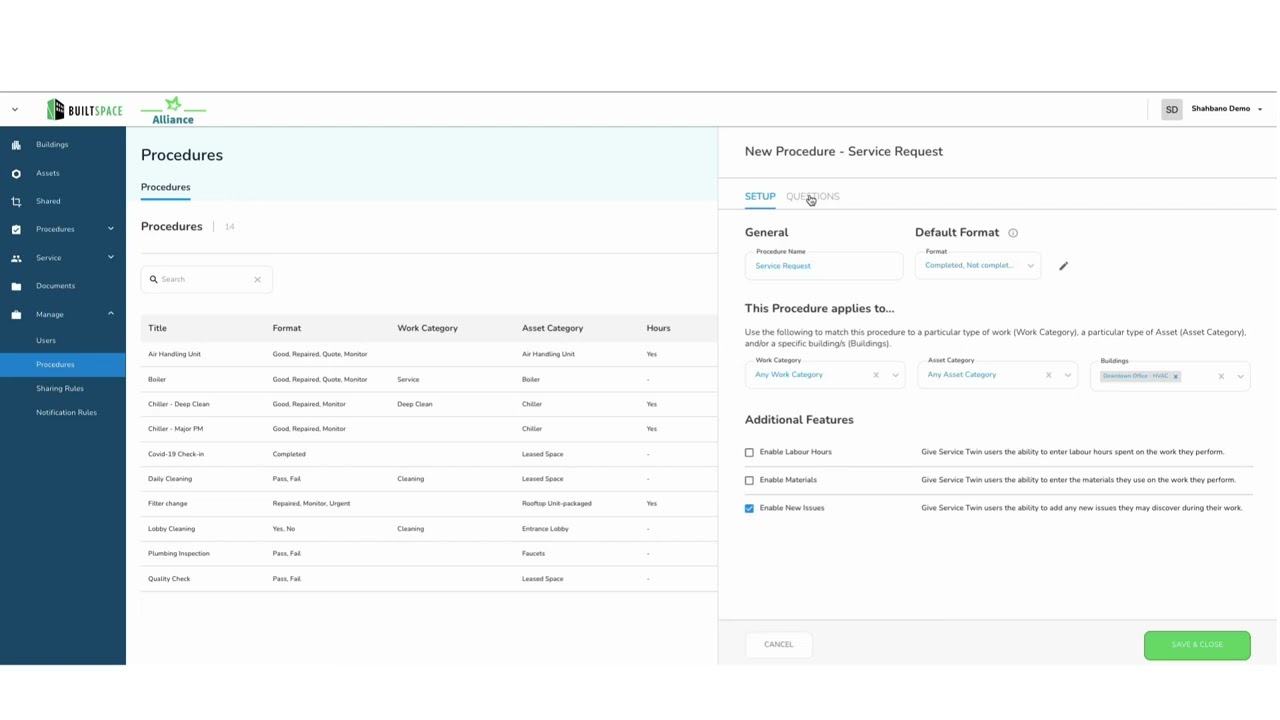Sort by Hours column header
Image resolution: width=1280 pixels, height=720 pixels.
coord(658,329)
